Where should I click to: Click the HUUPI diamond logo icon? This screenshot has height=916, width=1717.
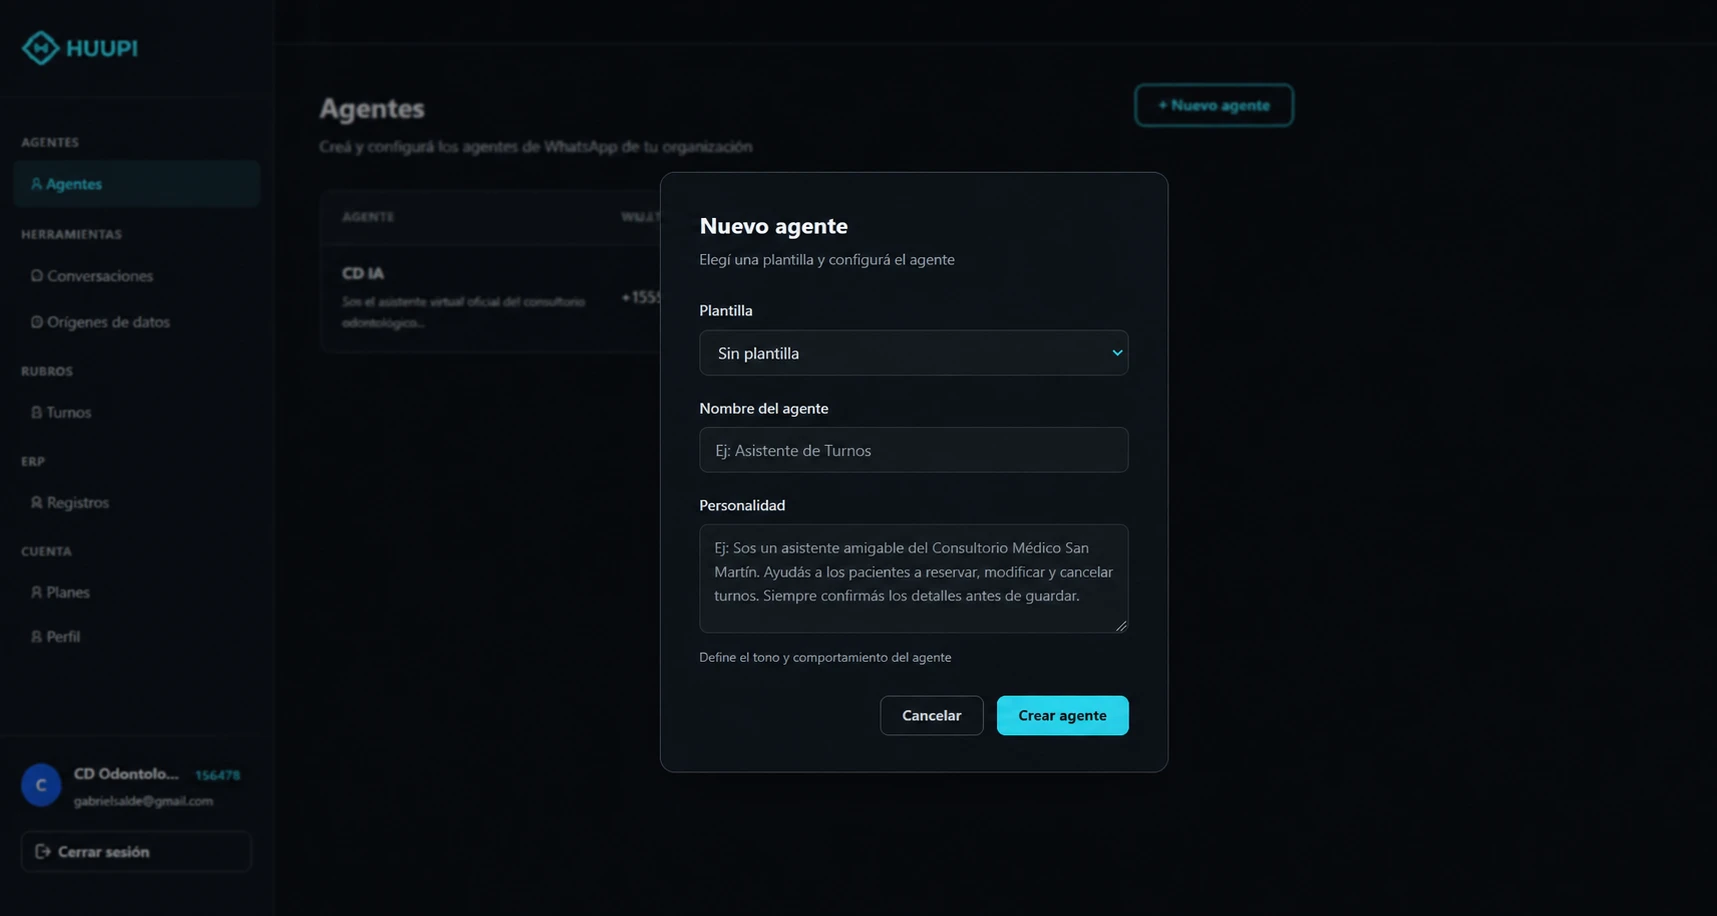[40, 47]
